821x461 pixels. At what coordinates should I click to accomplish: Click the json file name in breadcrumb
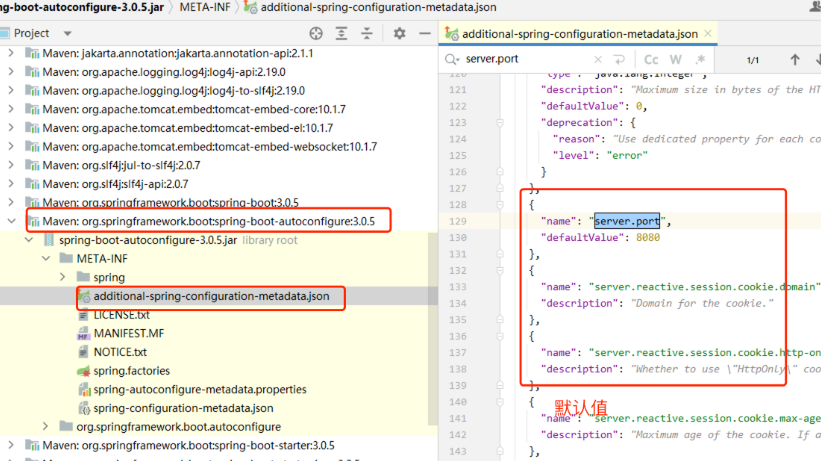pos(379,7)
